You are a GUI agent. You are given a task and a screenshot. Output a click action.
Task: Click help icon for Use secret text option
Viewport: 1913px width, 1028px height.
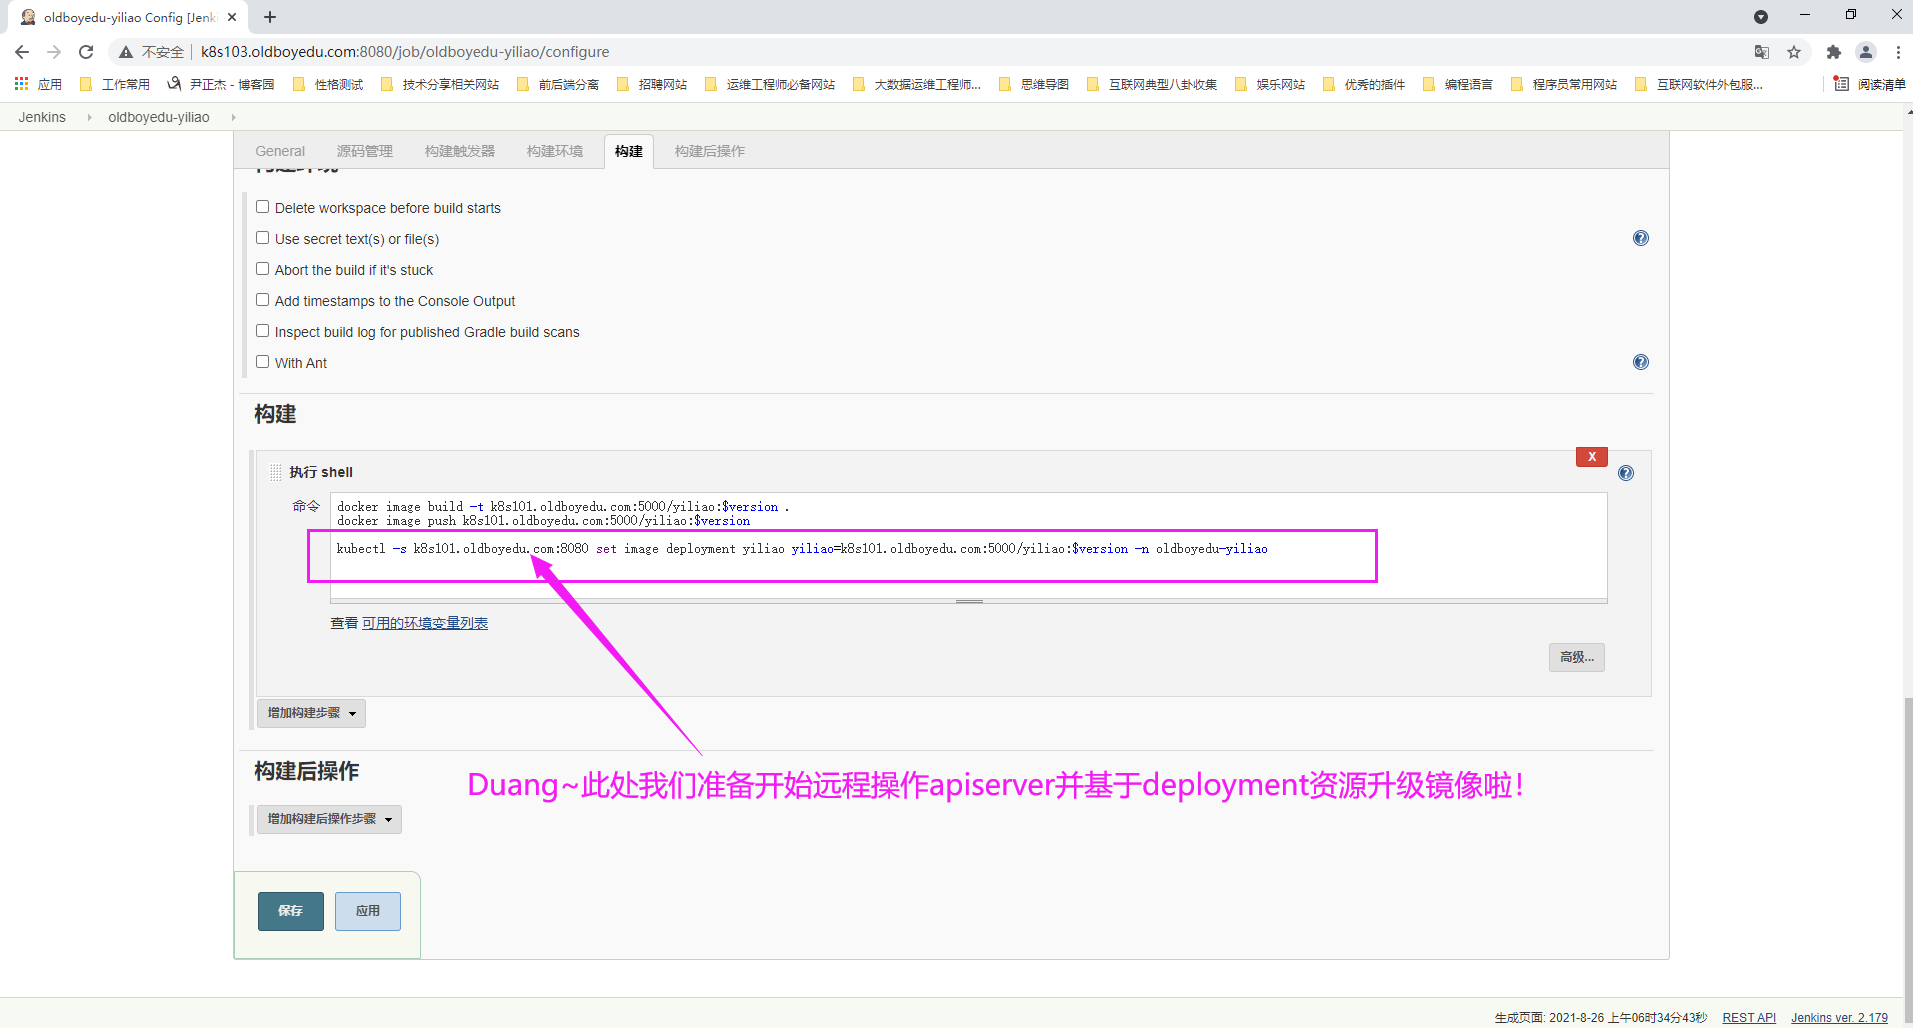(1640, 238)
